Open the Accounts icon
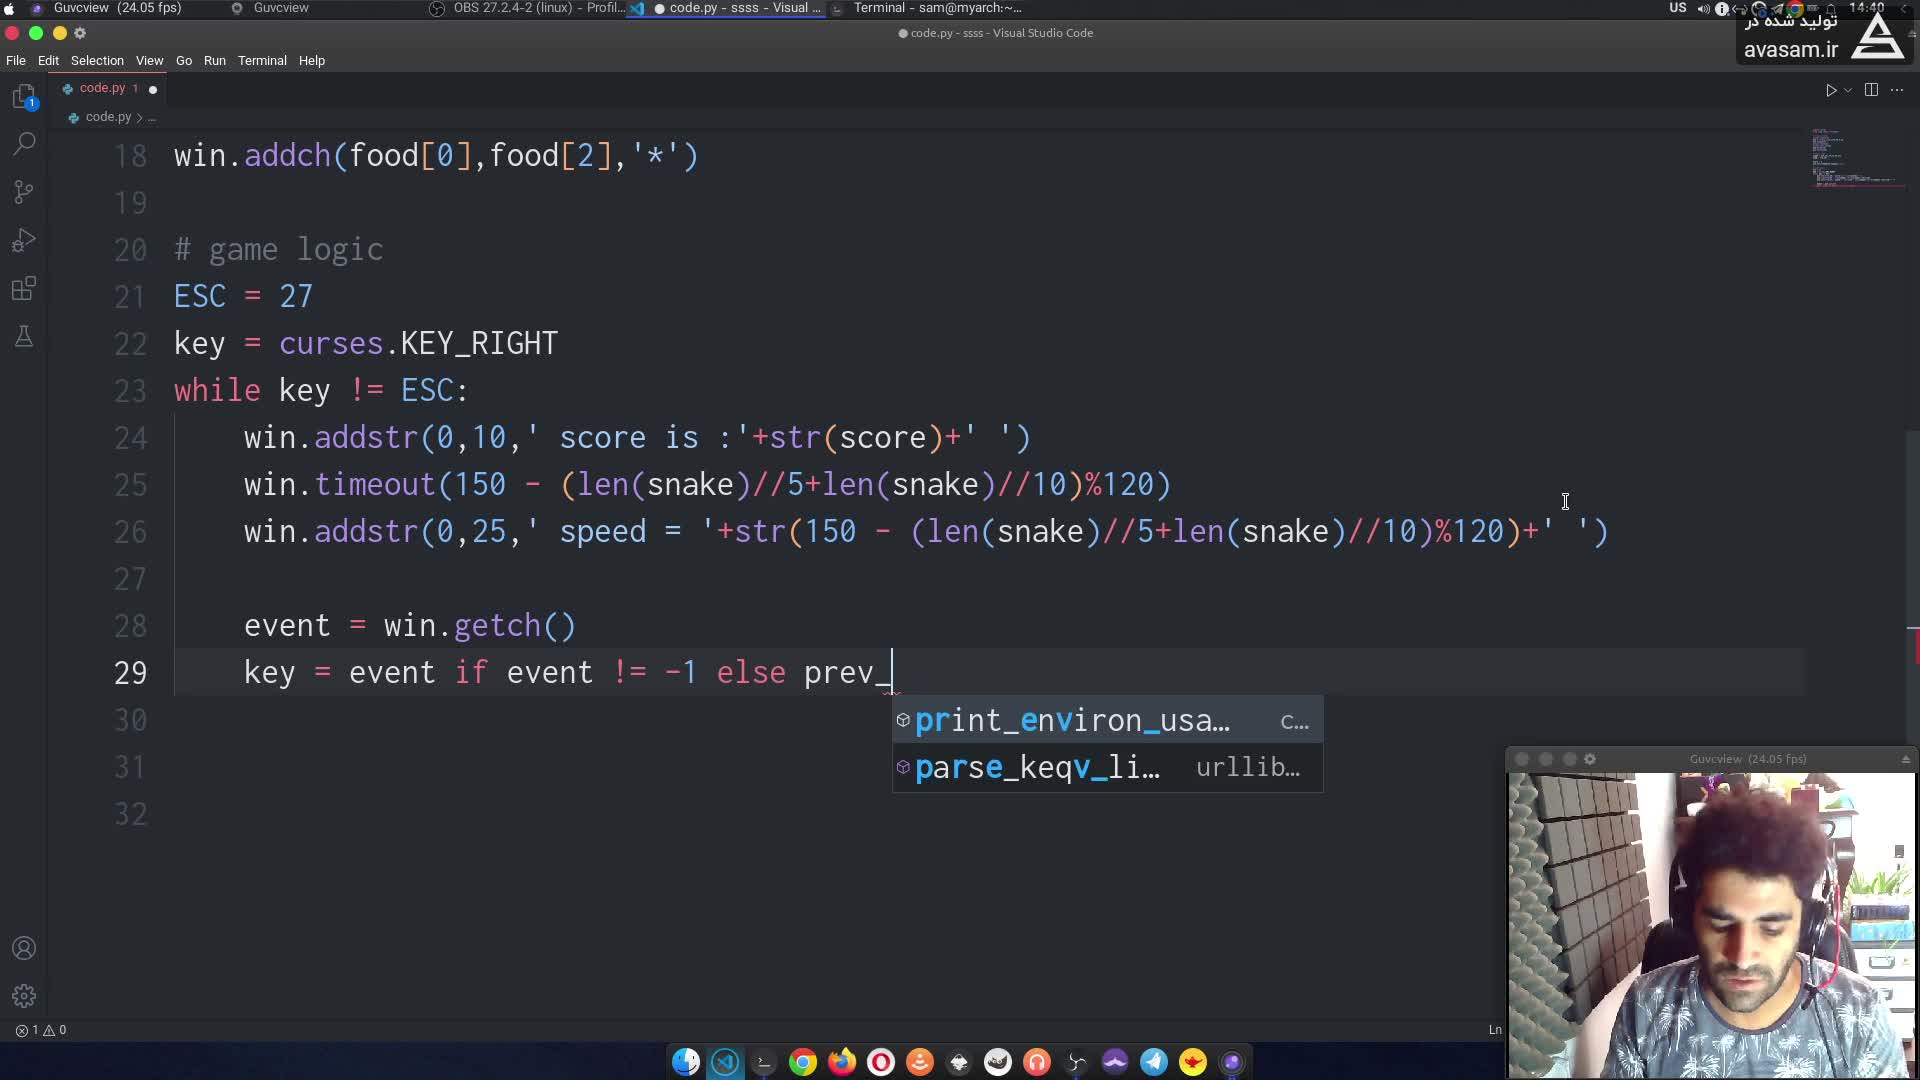Screen dimensions: 1920x1080 24,948
